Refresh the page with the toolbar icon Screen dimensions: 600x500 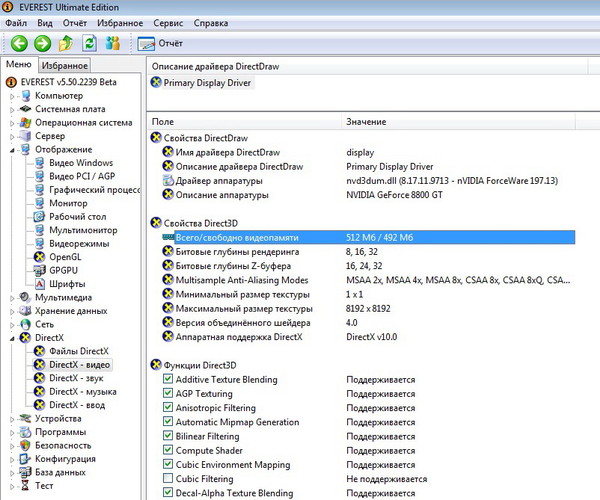tap(89, 43)
